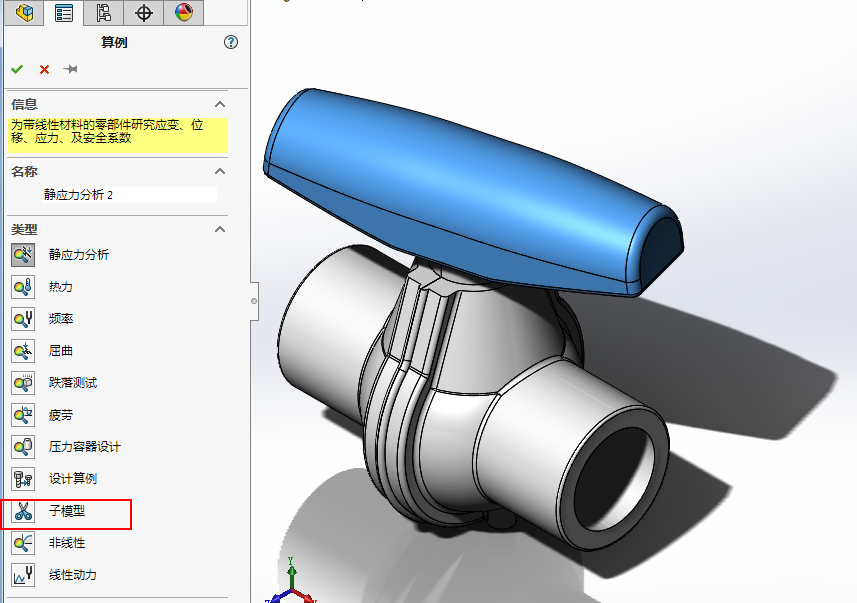
Task: Select the 疲劳 fatigue study icon
Action: [x=23, y=415]
